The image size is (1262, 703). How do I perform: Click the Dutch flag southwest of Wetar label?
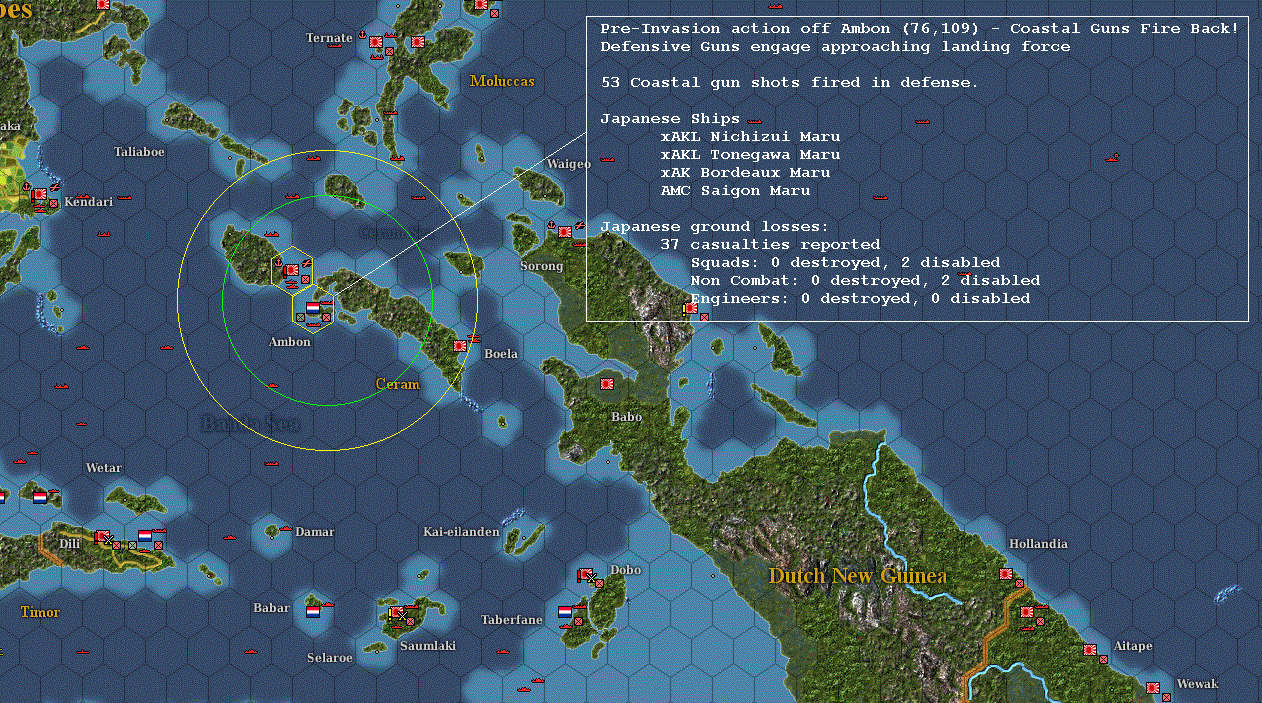point(40,497)
